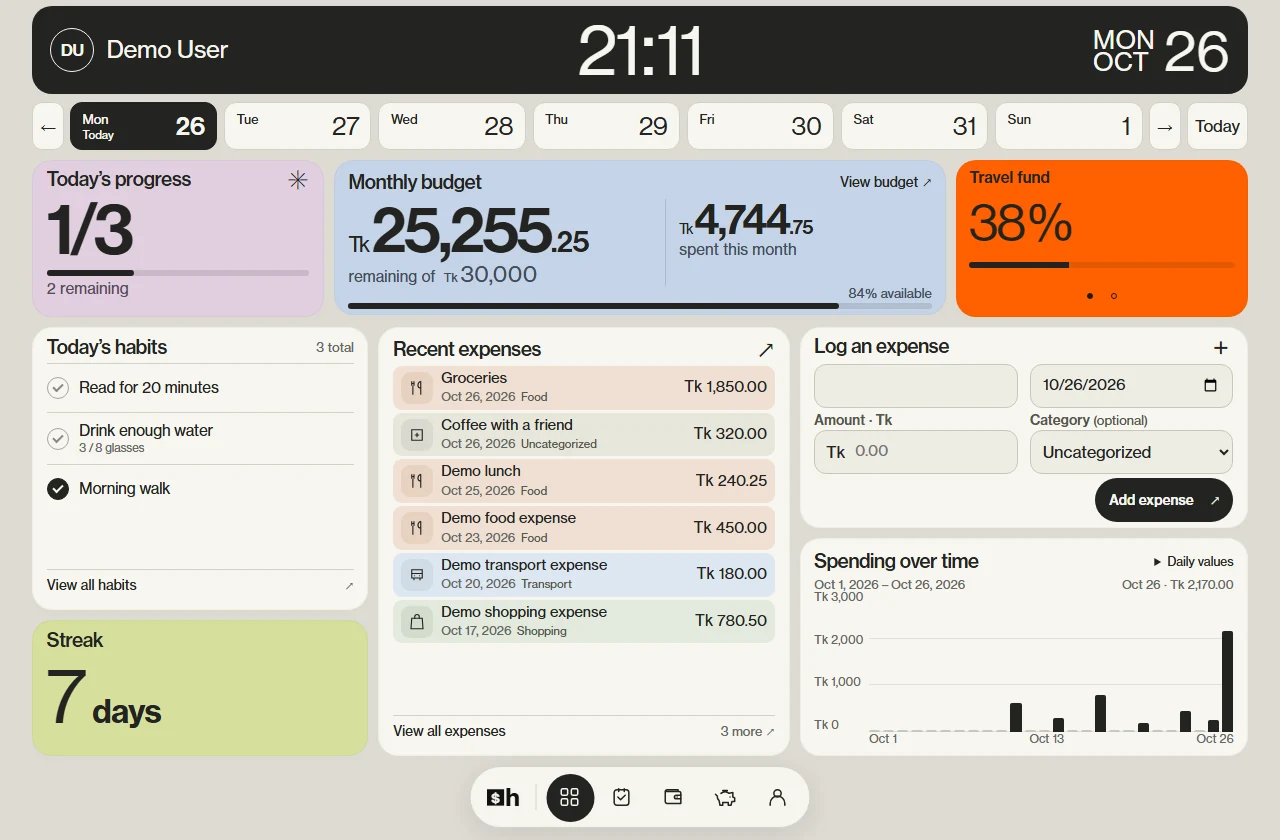The image size is (1280, 840).
Task: Open the profile via the person nav icon
Action: (x=778, y=797)
